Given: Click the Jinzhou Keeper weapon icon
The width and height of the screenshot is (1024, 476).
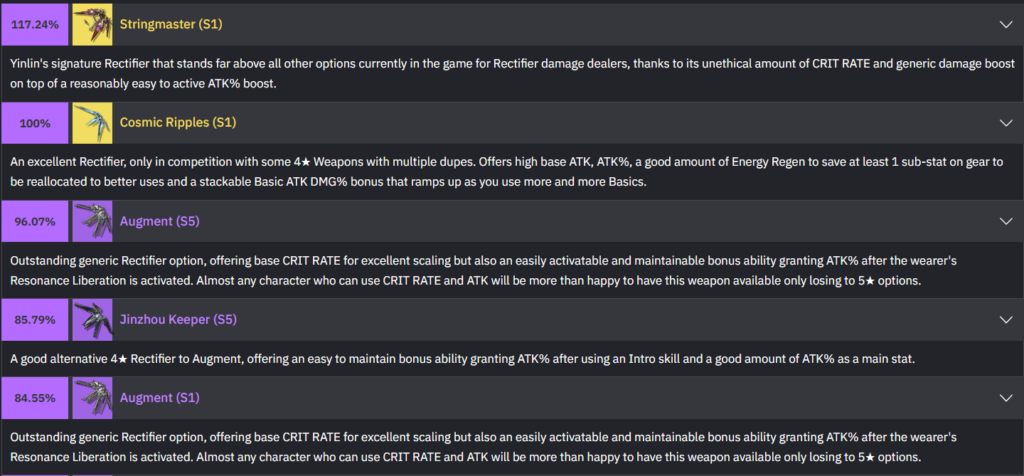Looking at the screenshot, I should coord(91,320).
